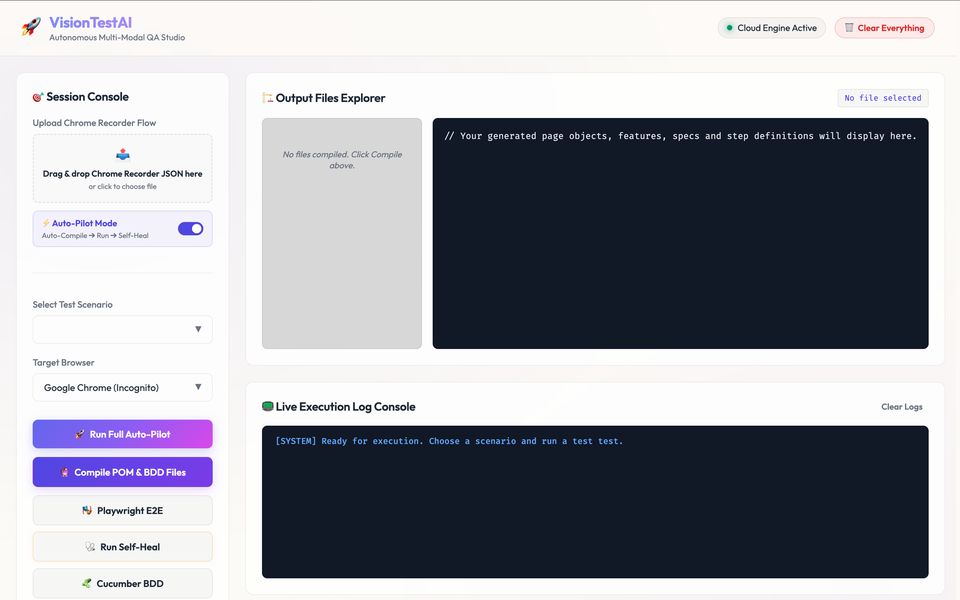
Task: Click the icon on Compile POM & BDD Files
Action: coord(64,472)
